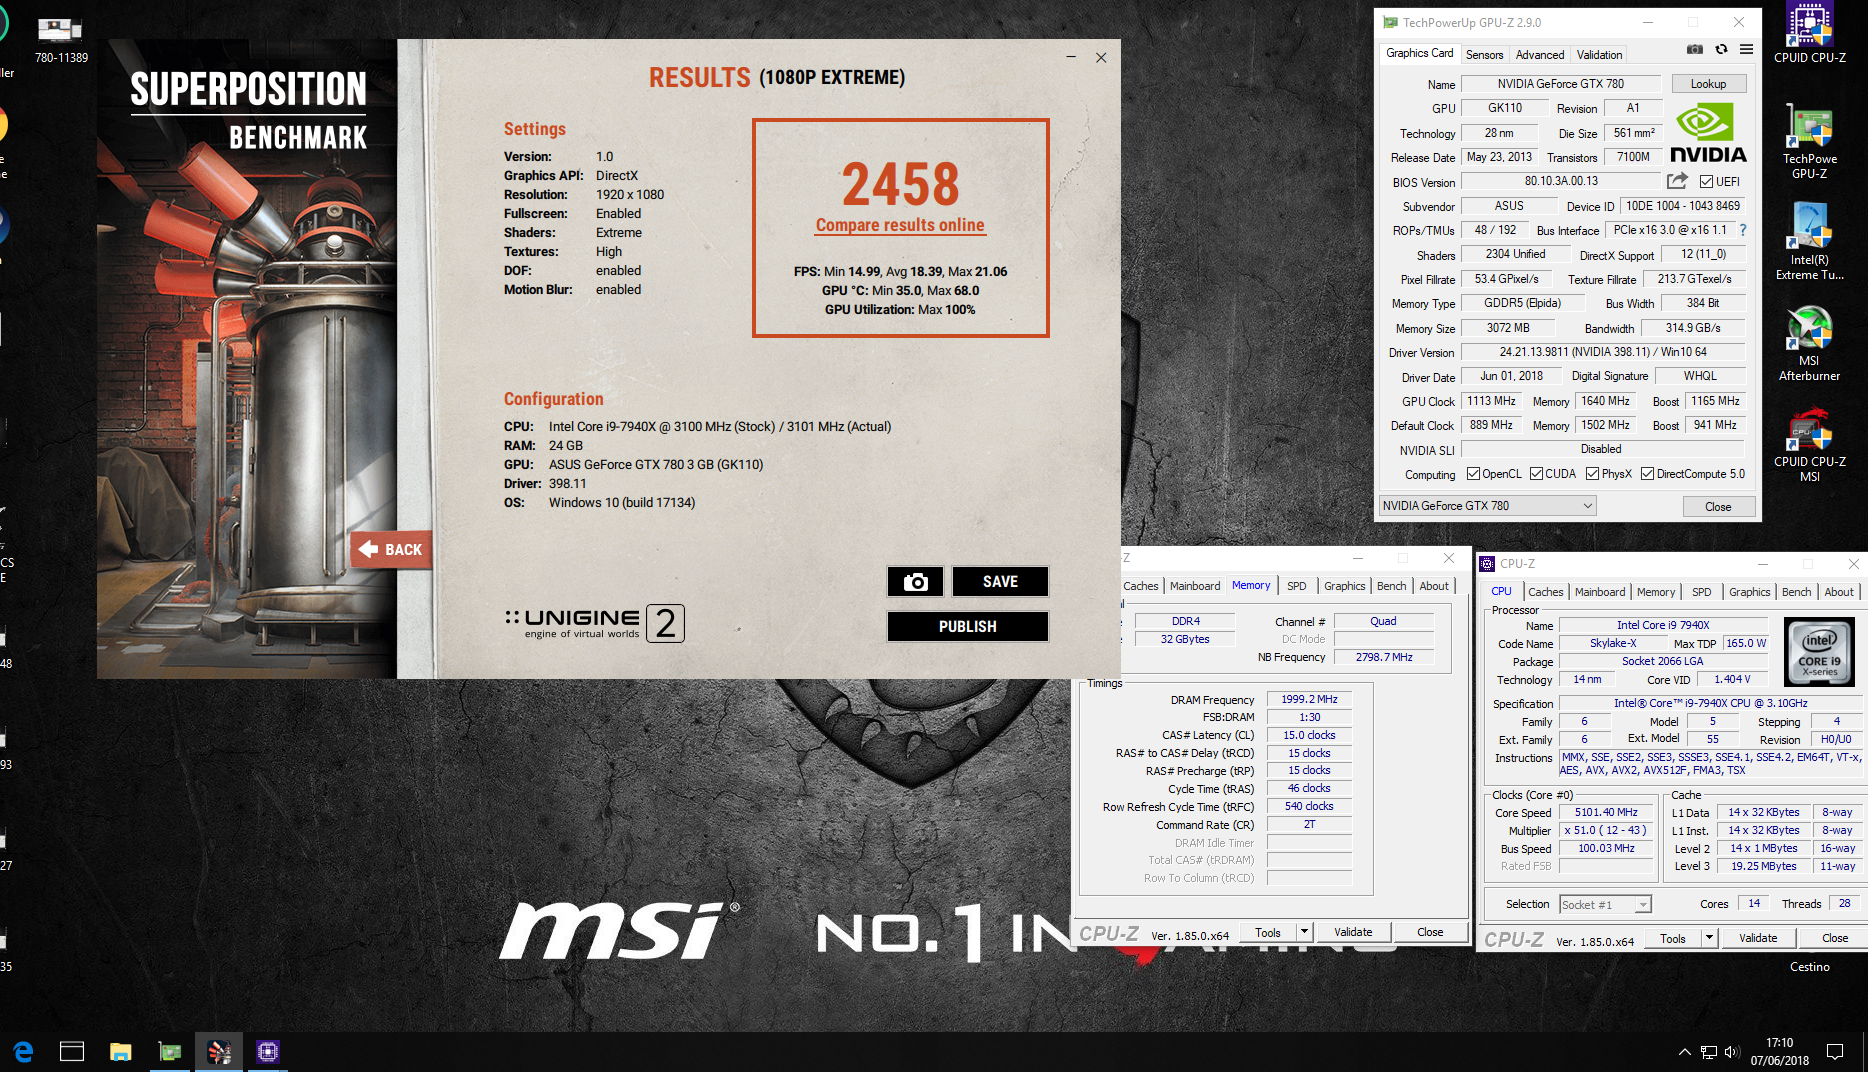Open the Validation tab in GPU-Z
The height and width of the screenshot is (1072, 1868).
pyautogui.click(x=1599, y=55)
